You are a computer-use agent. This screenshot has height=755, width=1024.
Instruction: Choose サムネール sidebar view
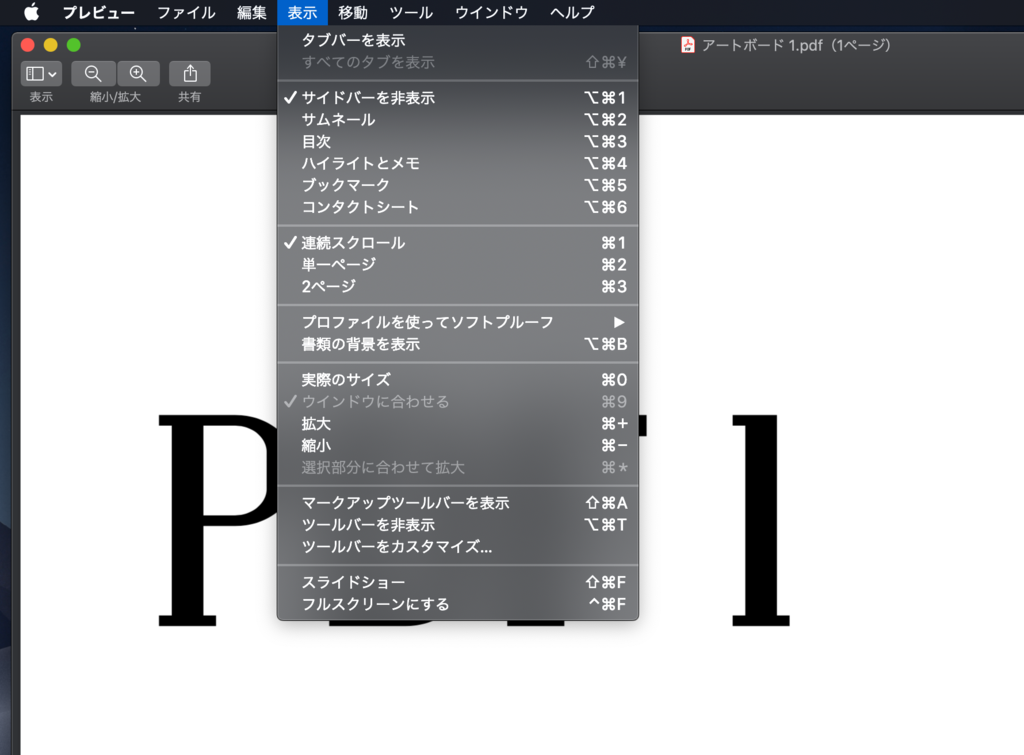pyautogui.click(x=458, y=120)
